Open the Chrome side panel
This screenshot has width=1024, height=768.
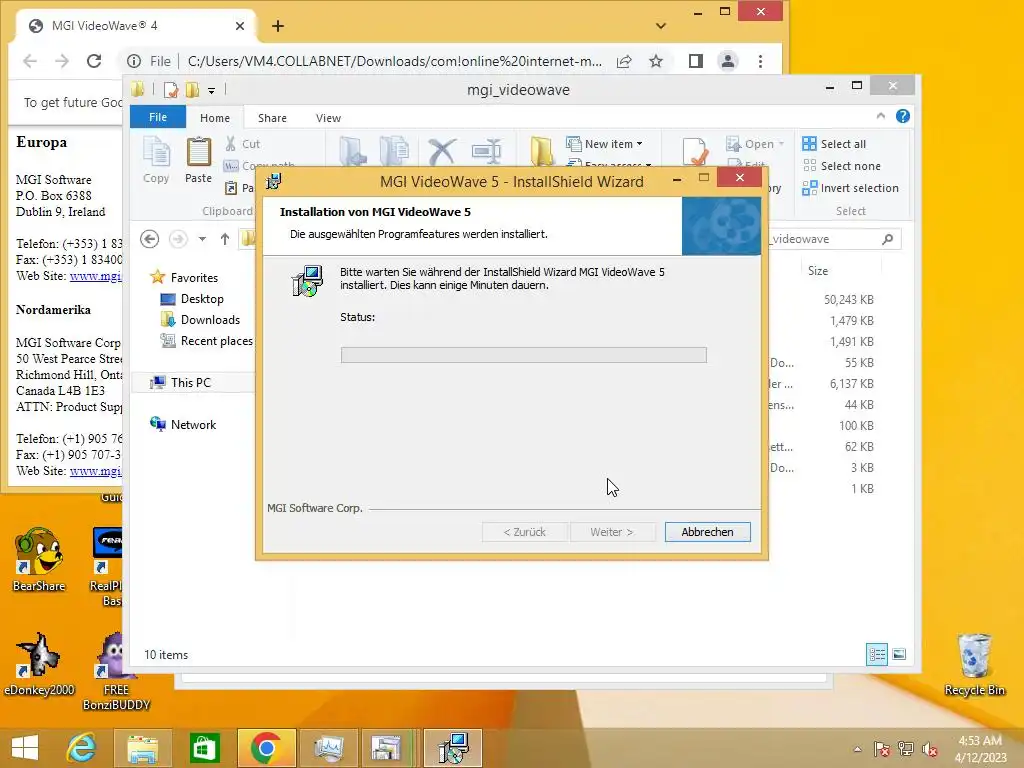click(696, 61)
